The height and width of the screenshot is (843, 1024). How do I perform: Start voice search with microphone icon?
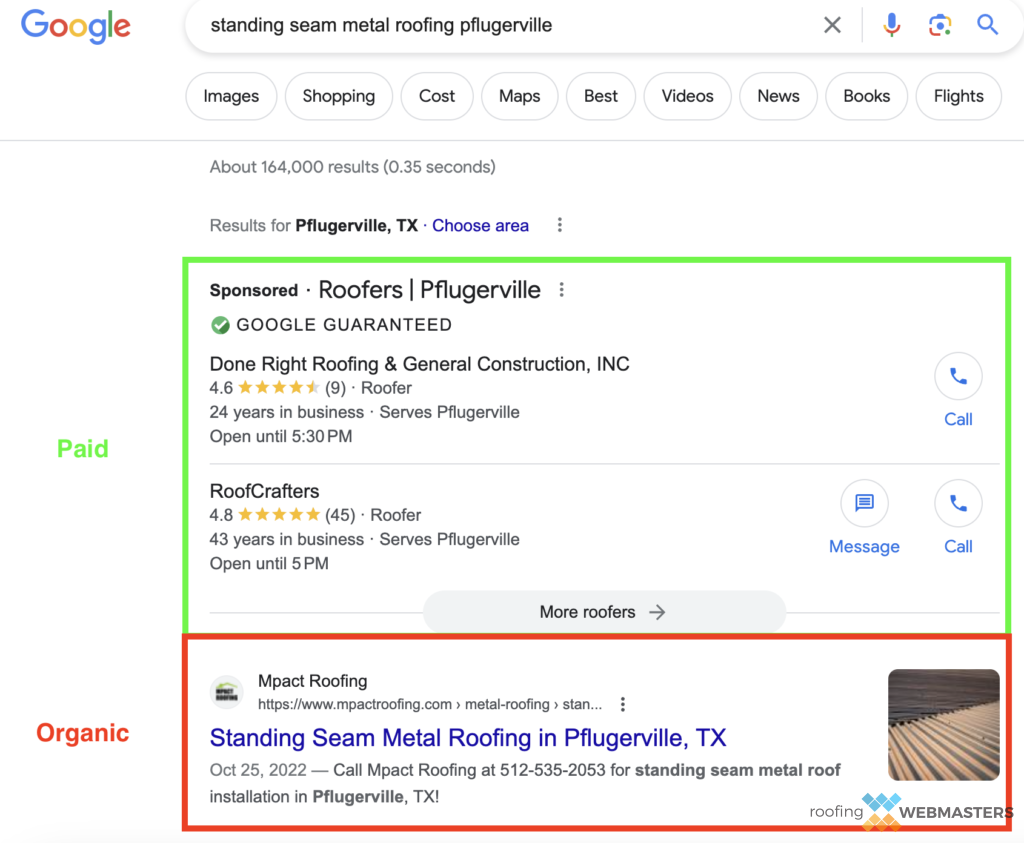(891, 25)
